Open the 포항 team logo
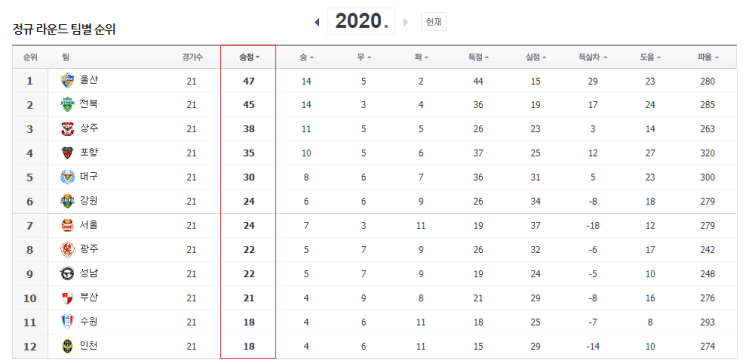Viewport: 743px width, 364px height. [x=68, y=153]
